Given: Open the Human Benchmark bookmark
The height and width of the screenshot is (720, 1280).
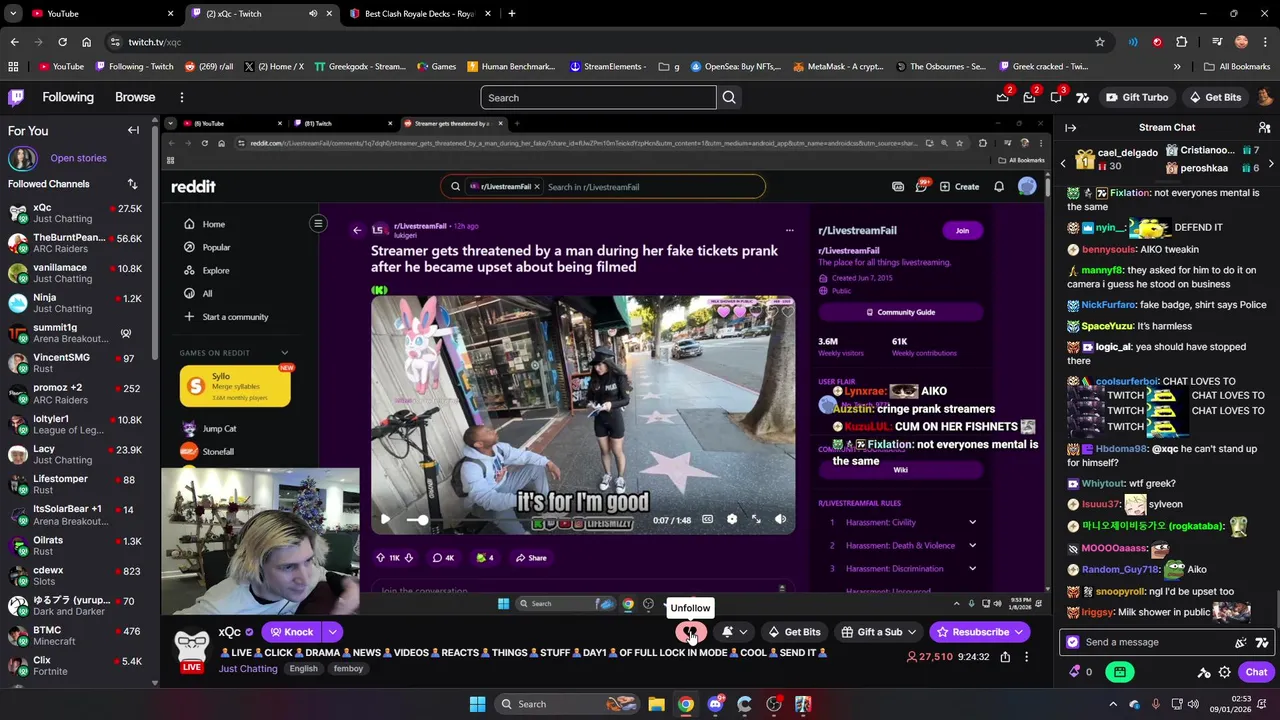Looking at the screenshot, I should coord(510,67).
